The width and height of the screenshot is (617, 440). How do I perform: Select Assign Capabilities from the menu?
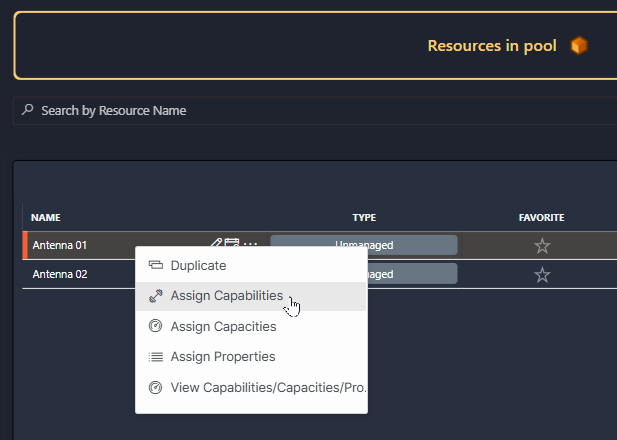pos(226,296)
